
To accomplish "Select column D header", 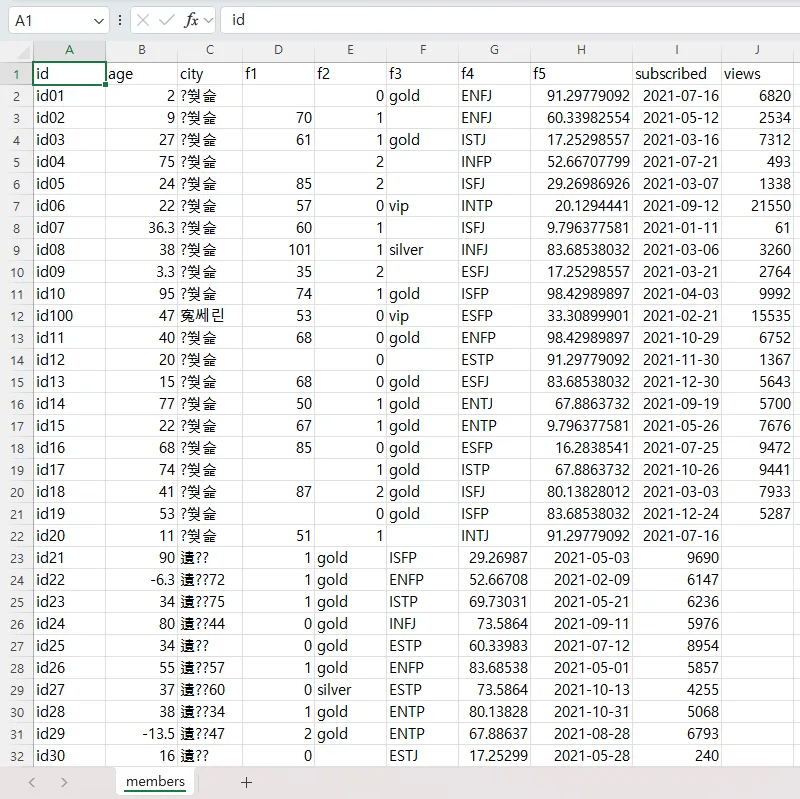I will click(x=278, y=50).
